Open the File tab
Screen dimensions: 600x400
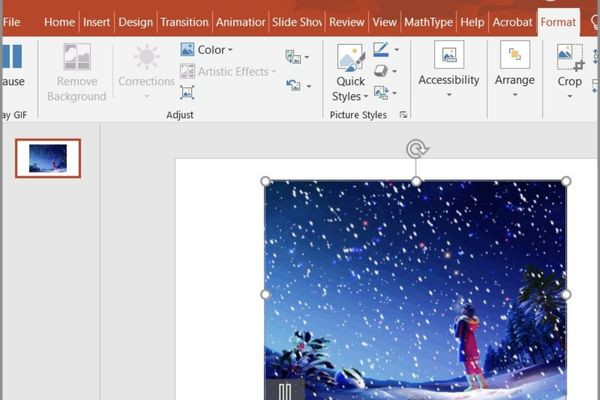[x=11, y=22]
